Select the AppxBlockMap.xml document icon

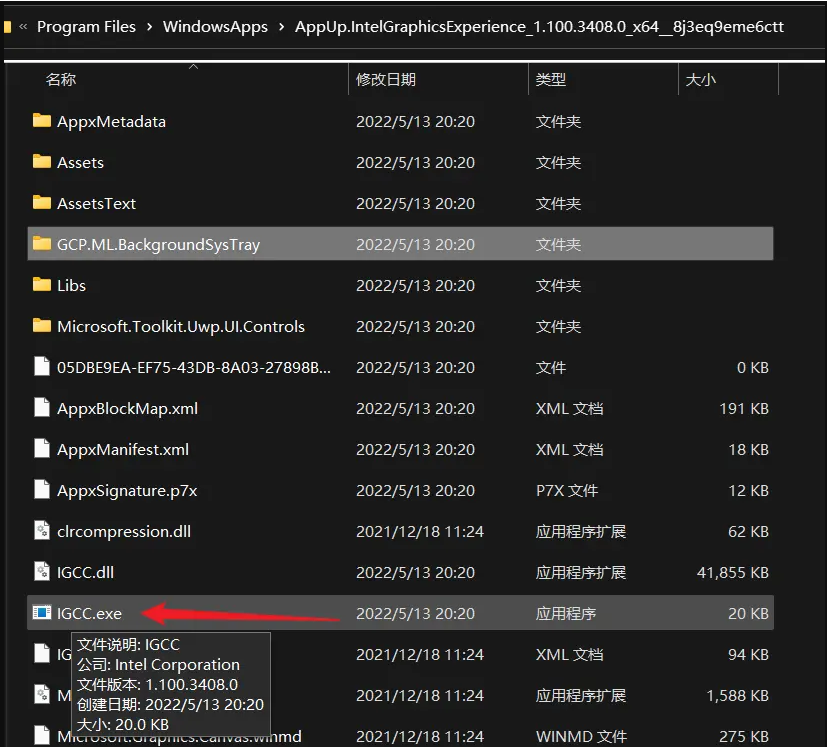pyautogui.click(x=42, y=408)
